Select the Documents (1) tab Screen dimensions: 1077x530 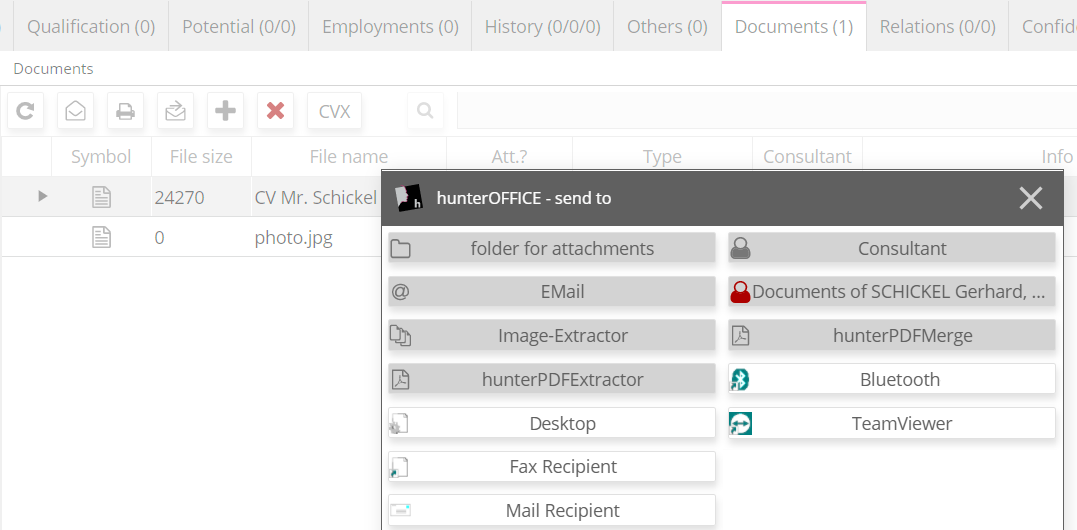(x=794, y=27)
